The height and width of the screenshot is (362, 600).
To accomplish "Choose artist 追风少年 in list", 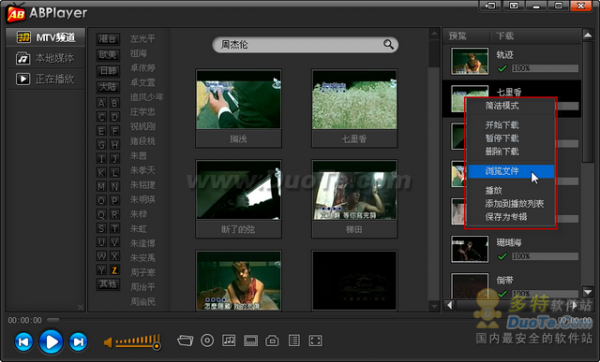I will point(147,97).
